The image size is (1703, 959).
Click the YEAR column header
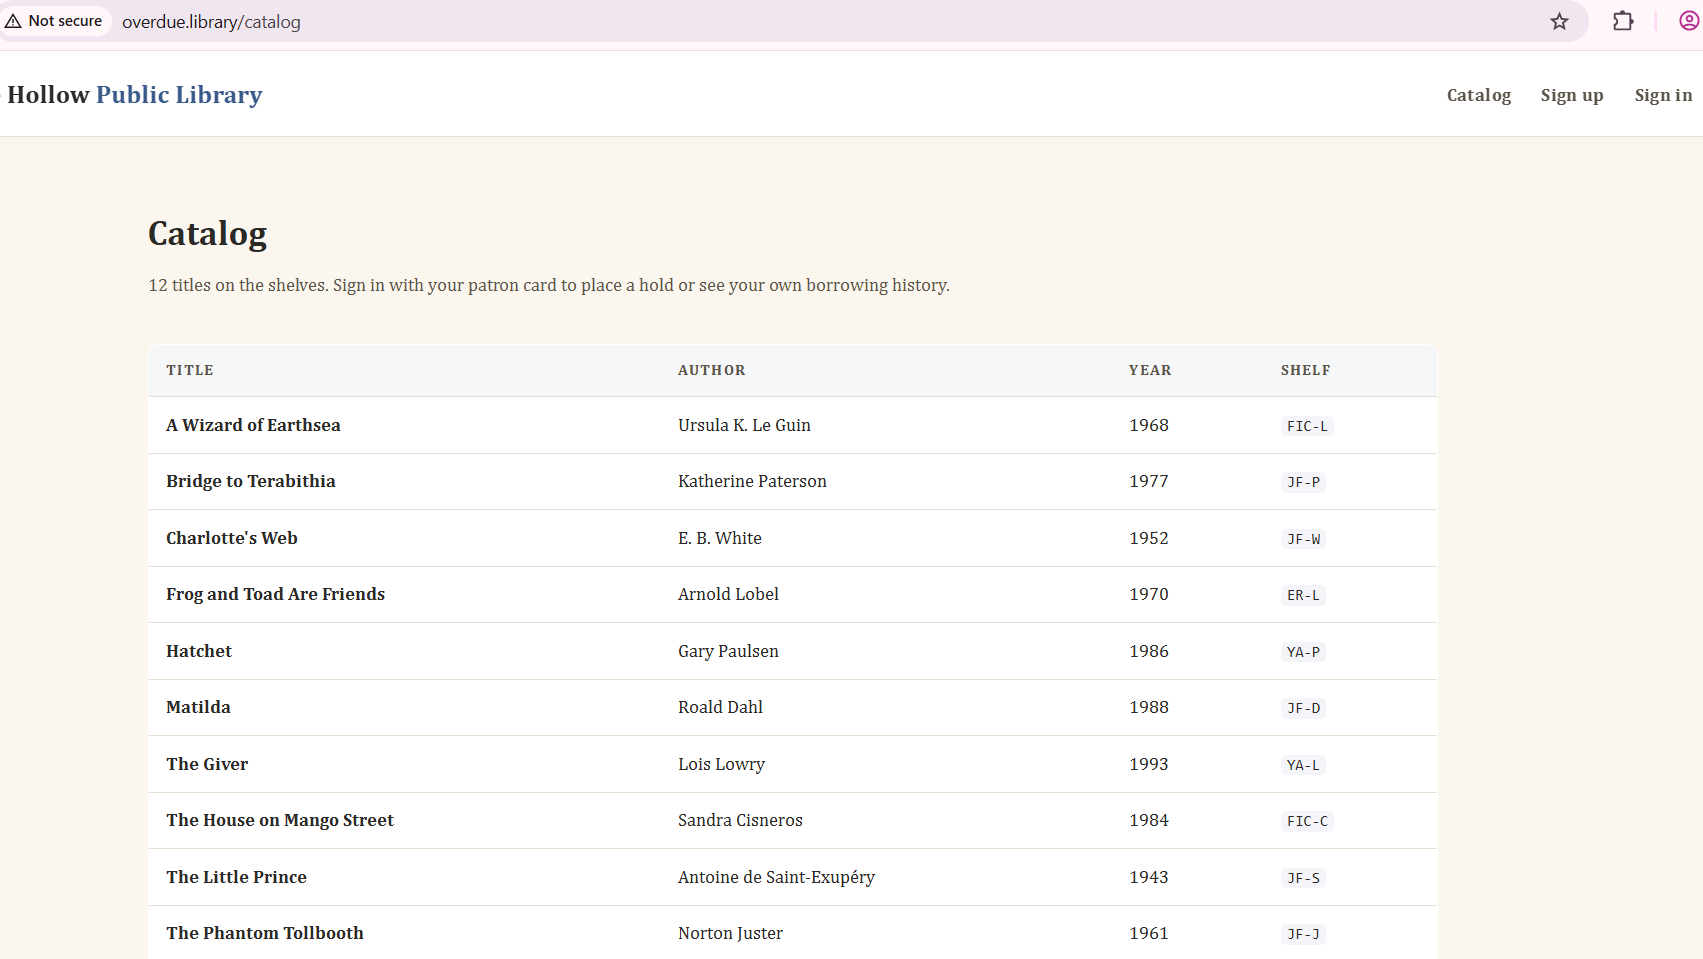tap(1149, 370)
